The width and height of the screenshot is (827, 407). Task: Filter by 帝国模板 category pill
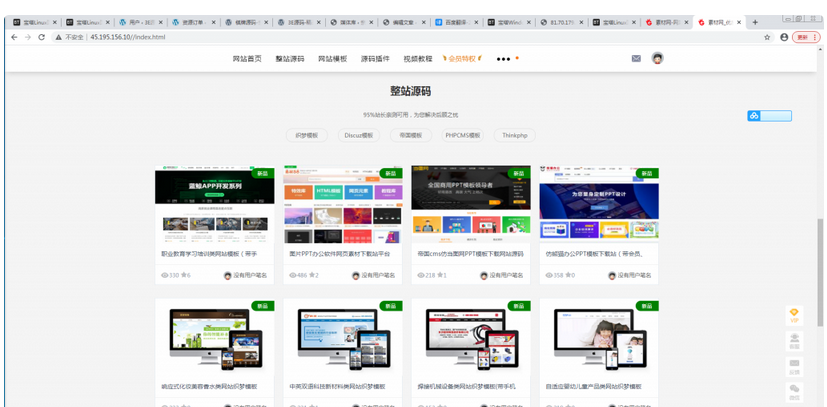(x=411, y=135)
